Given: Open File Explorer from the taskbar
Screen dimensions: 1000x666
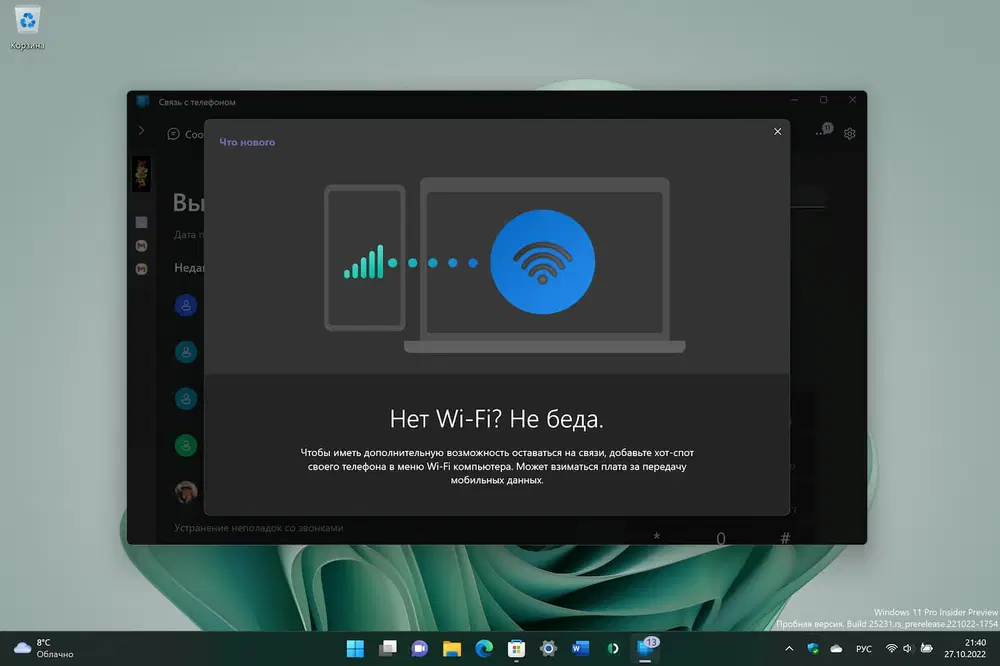Looking at the screenshot, I should click(452, 649).
